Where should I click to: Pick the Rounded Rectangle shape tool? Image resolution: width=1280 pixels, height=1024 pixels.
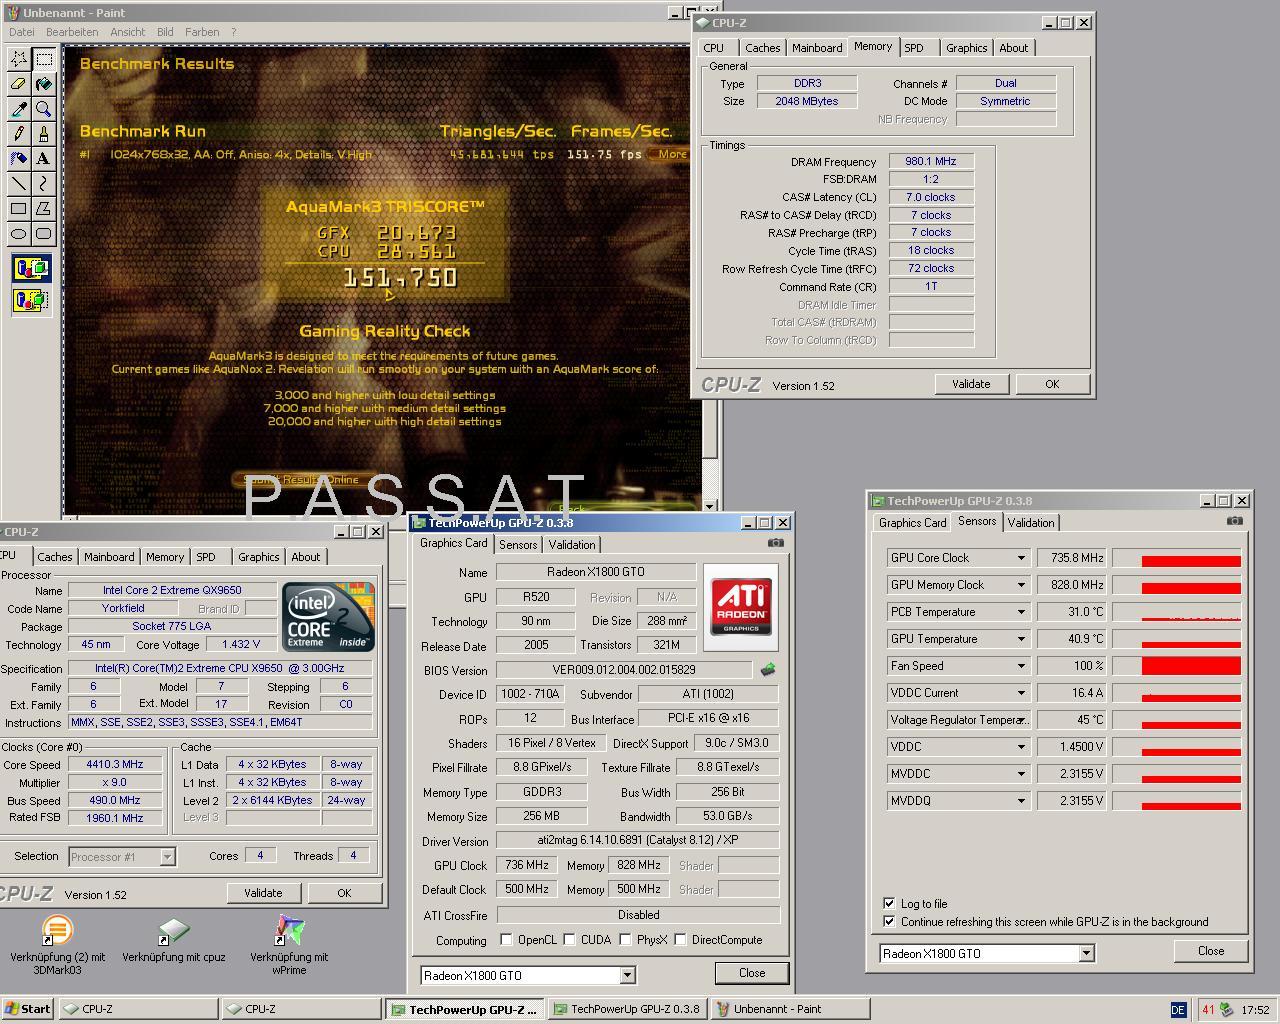click(x=44, y=234)
